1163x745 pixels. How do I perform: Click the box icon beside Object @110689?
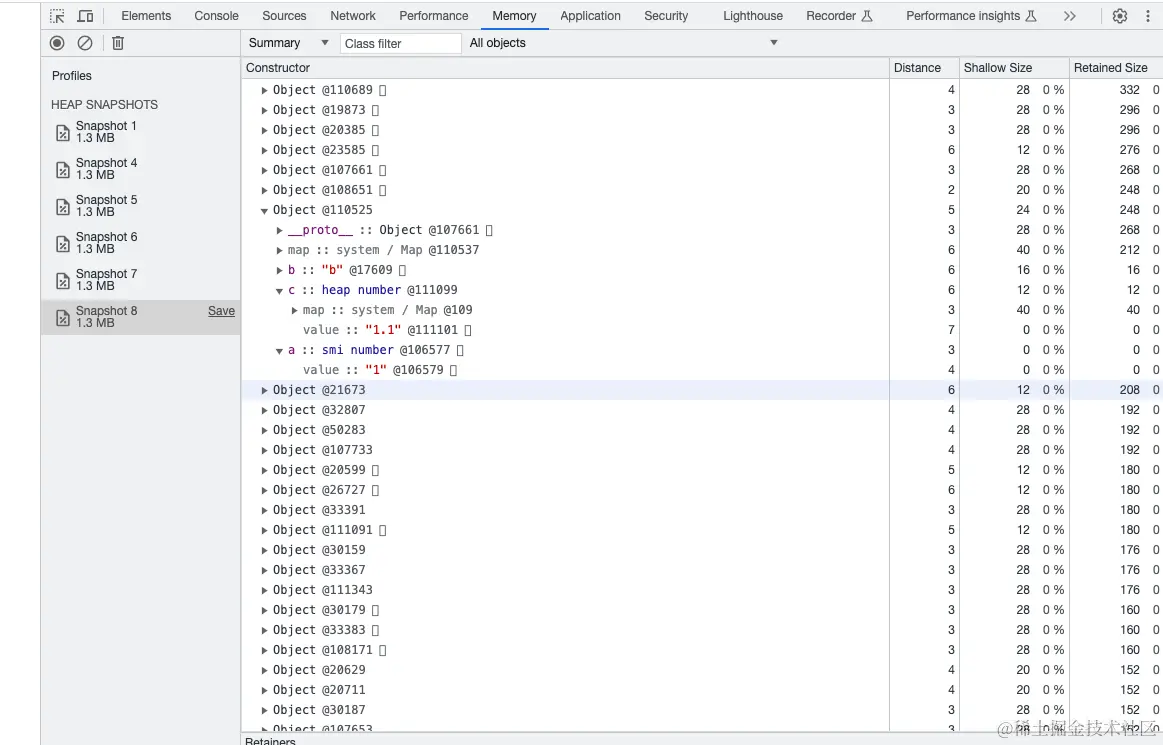pos(383,90)
